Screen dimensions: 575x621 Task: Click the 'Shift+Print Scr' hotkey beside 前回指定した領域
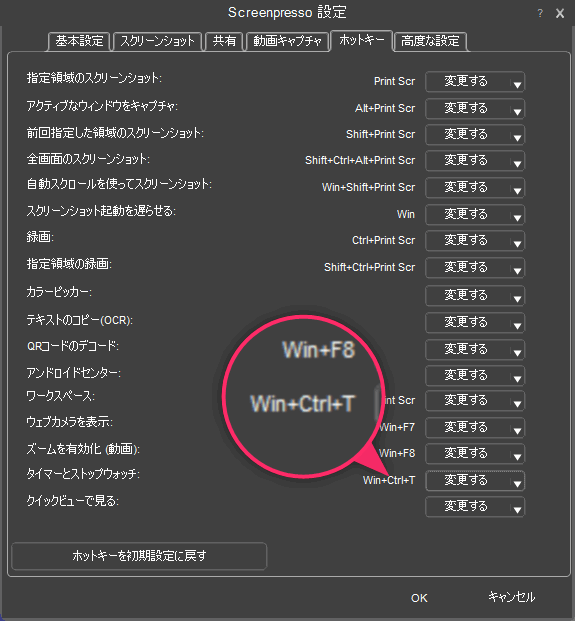[x=381, y=135]
